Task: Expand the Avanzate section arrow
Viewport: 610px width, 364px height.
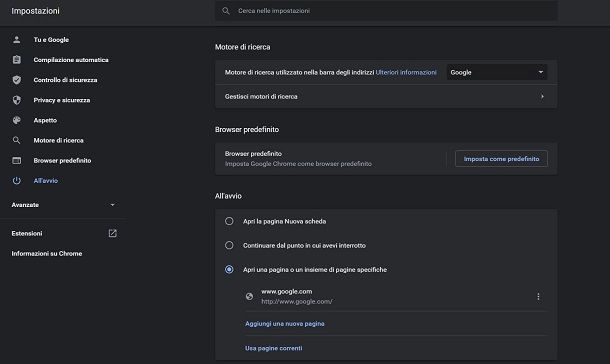Action: point(112,205)
